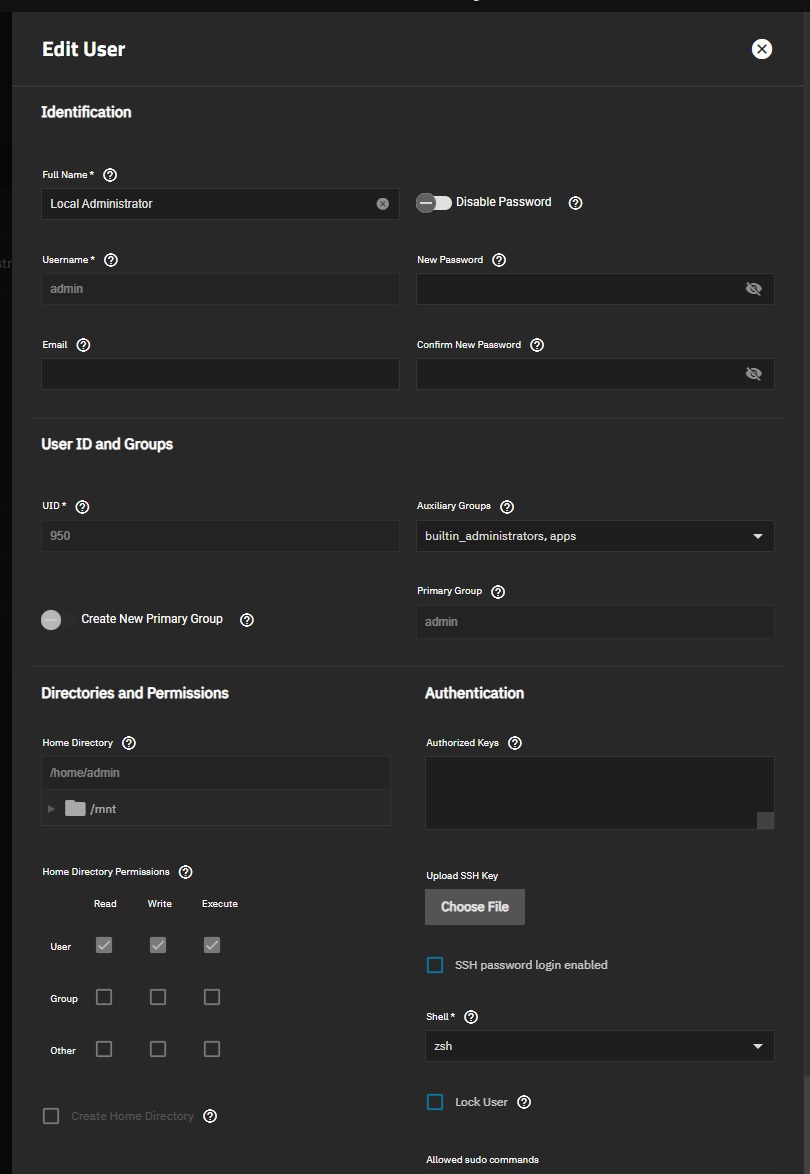810x1174 pixels.
Task: Show help for Disable Password
Action: [576, 203]
